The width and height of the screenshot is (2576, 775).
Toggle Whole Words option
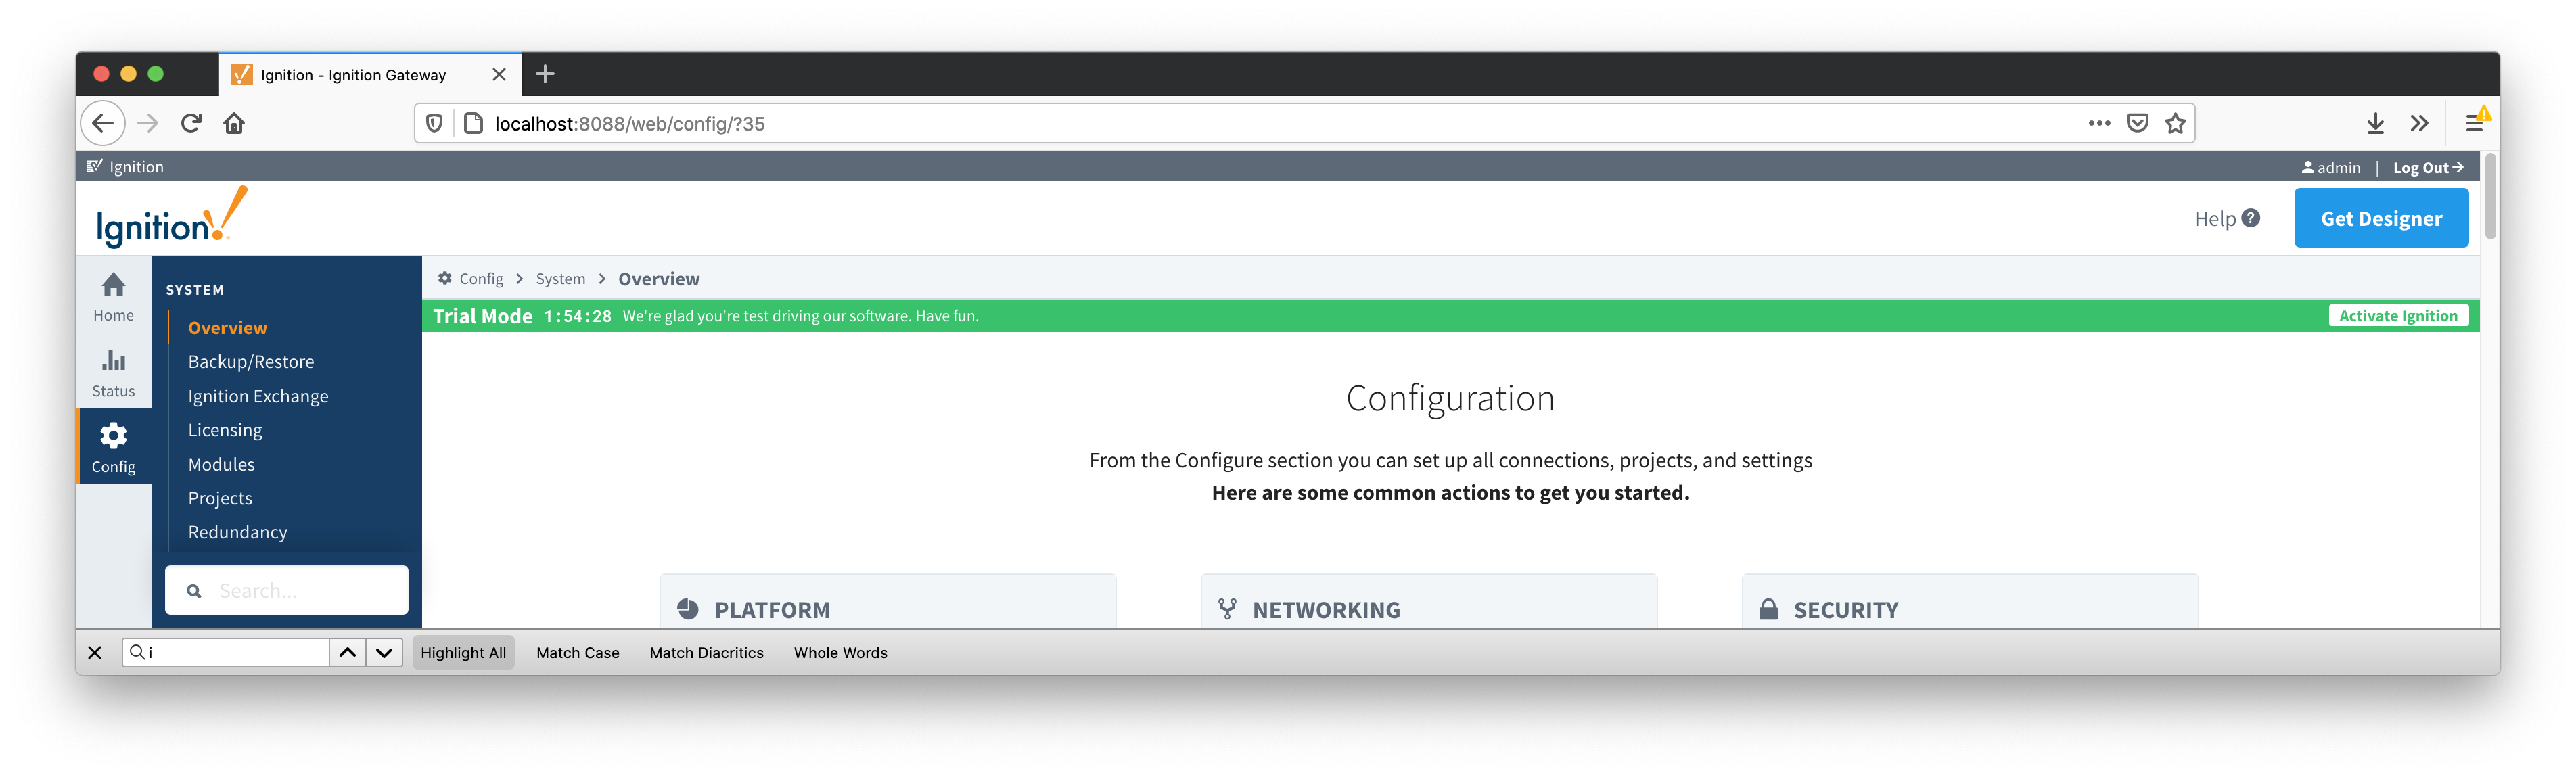tap(840, 652)
